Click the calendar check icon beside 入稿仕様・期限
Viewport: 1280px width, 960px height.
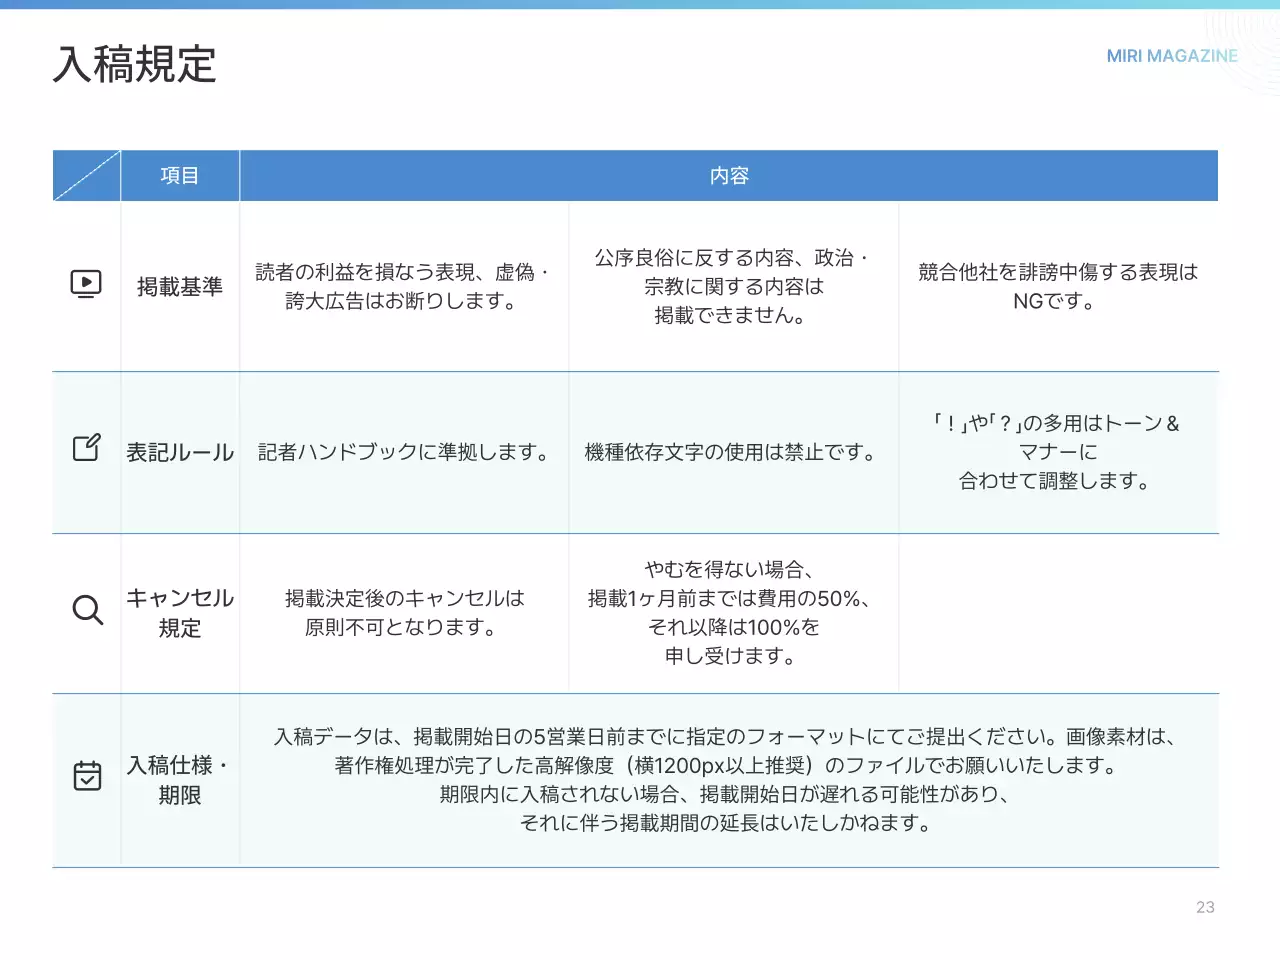point(87,775)
